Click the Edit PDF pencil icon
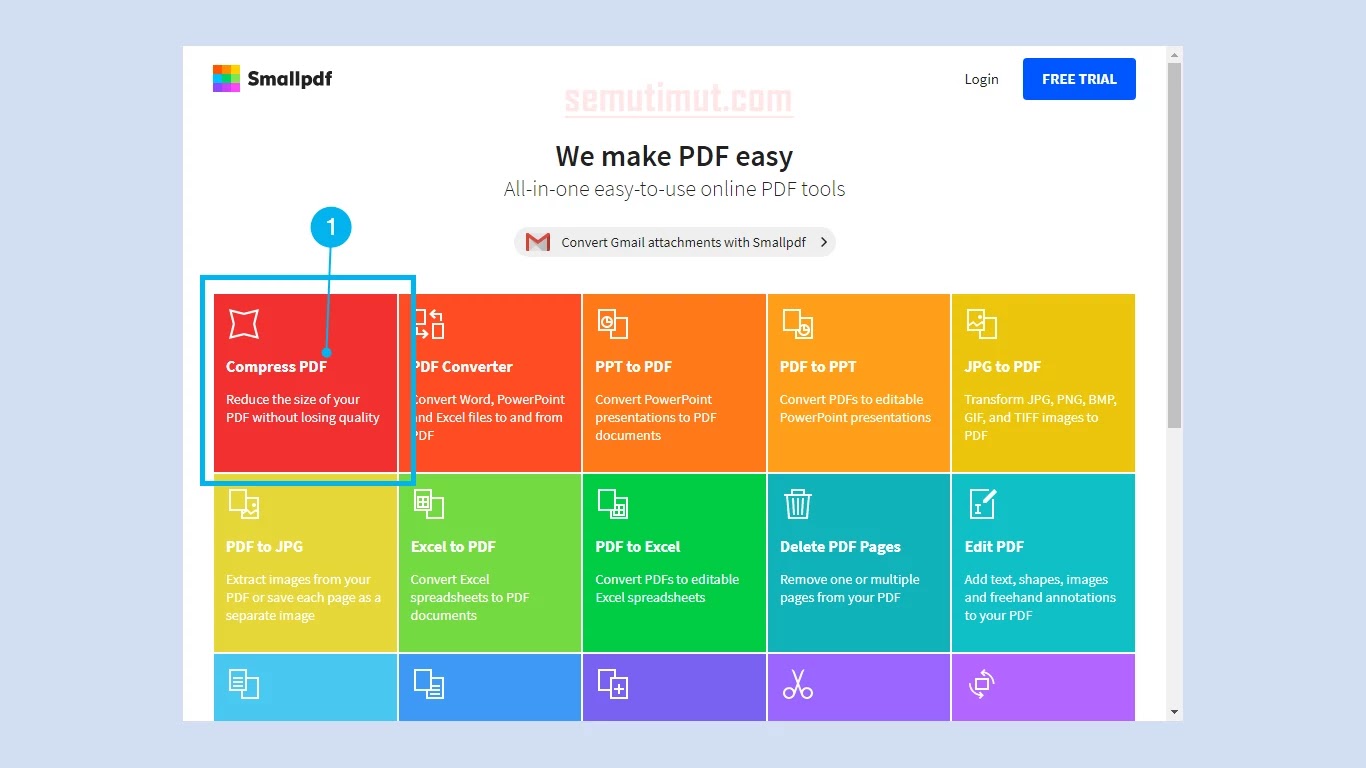Screen dimensions: 1366x768 (982, 503)
